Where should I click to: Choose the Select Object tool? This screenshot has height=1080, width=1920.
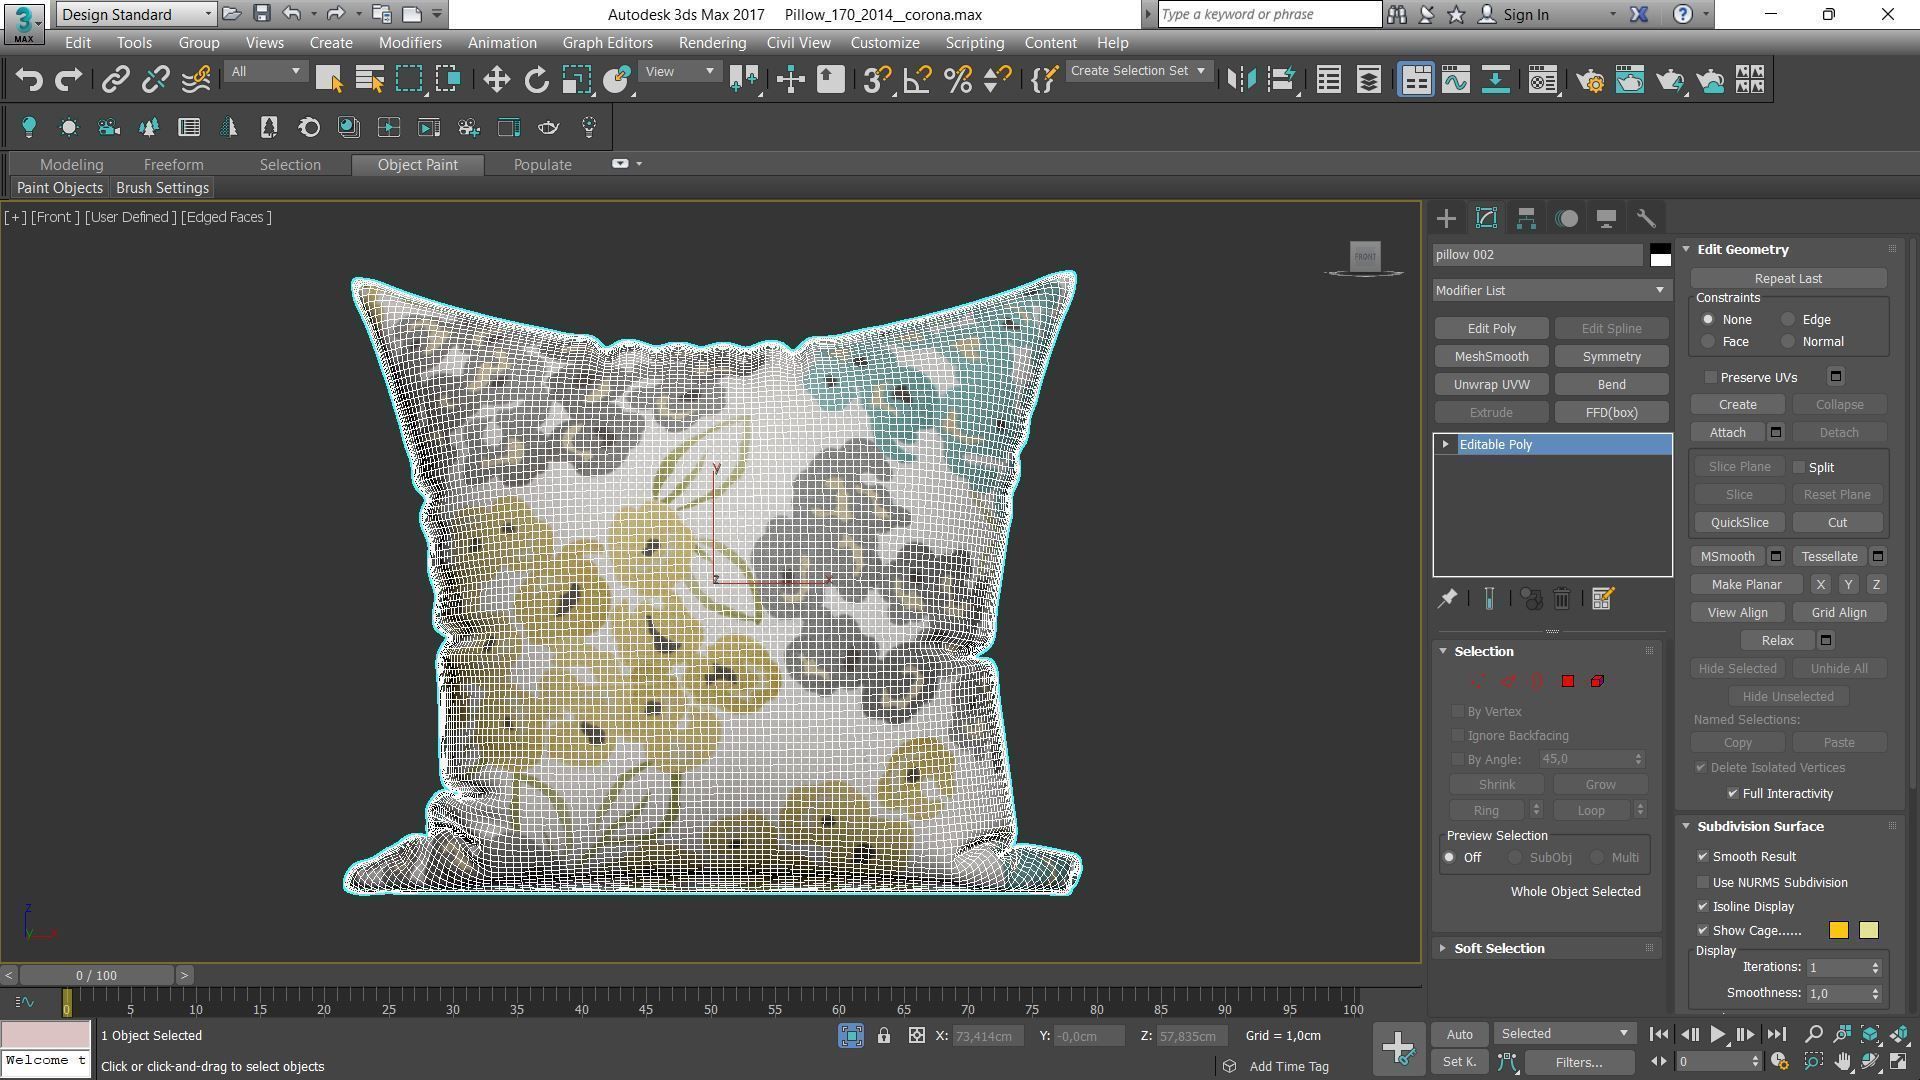(328, 80)
